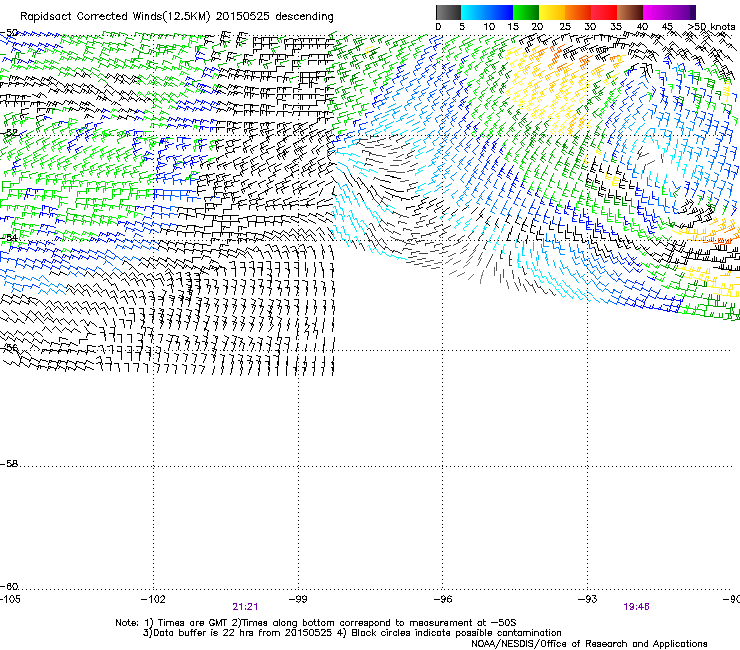This screenshot has width=740, height=650.
Task: Click the longitude label -105
Action: point(10,599)
